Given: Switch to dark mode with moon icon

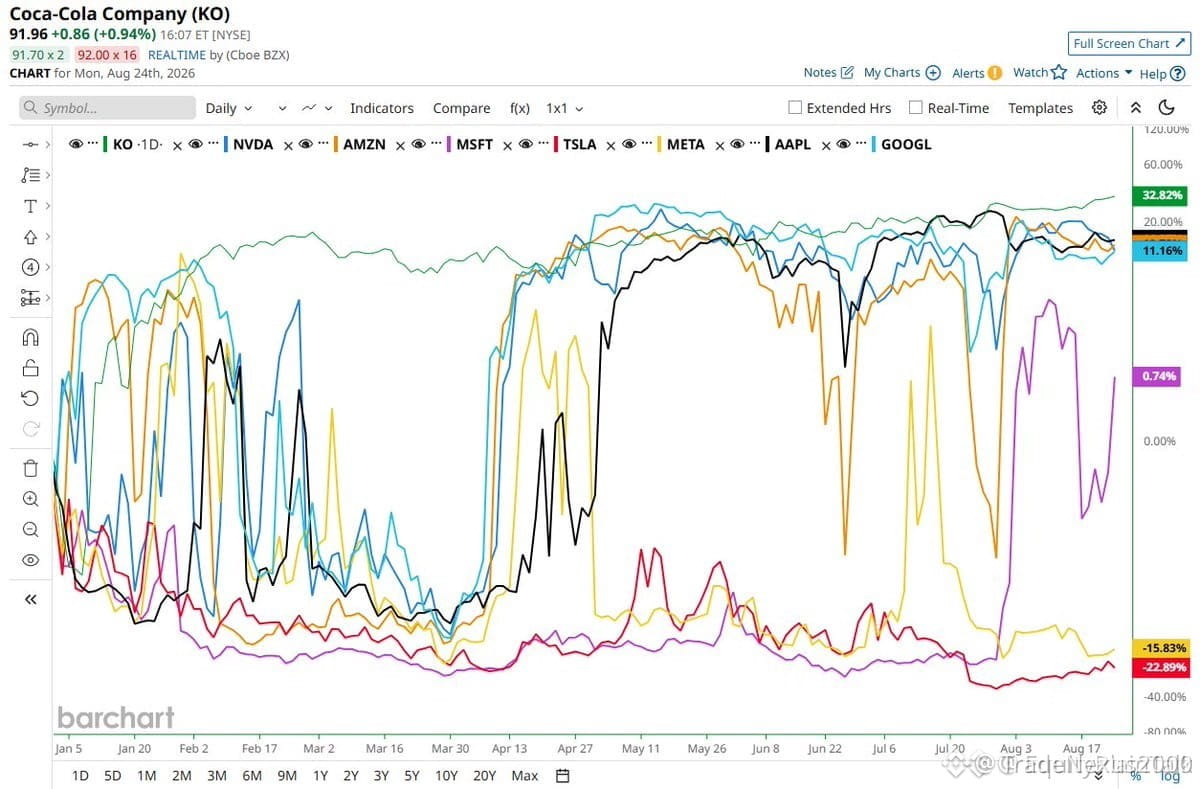Looking at the screenshot, I should click(x=1166, y=108).
